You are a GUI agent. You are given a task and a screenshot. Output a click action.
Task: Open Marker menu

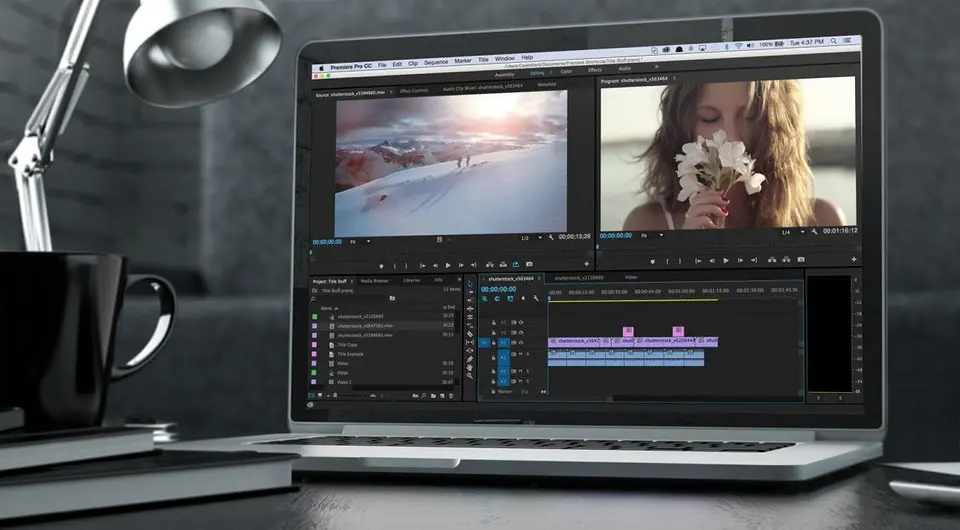tap(463, 61)
